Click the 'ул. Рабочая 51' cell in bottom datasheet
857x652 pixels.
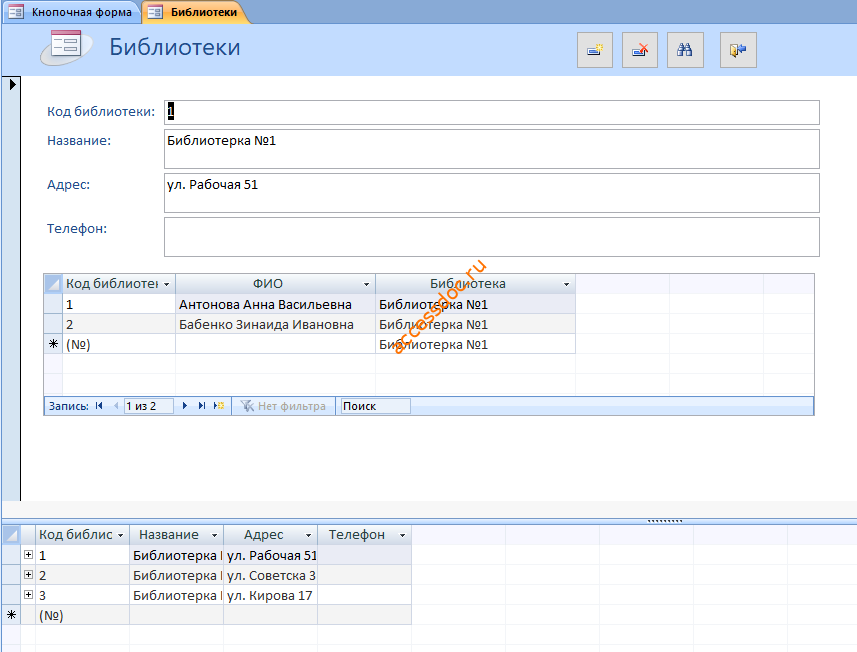click(271, 555)
